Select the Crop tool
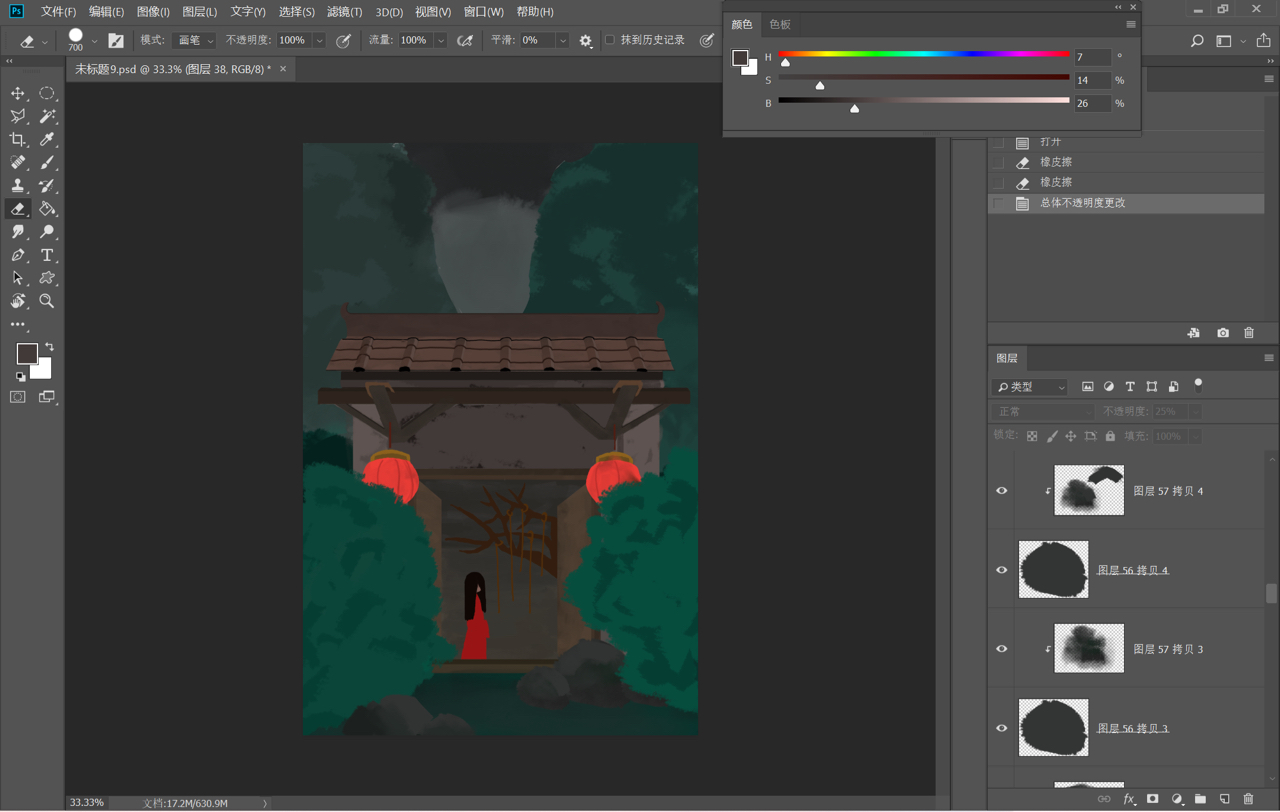The width and height of the screenshot is (1280, 812). (18, 140)
